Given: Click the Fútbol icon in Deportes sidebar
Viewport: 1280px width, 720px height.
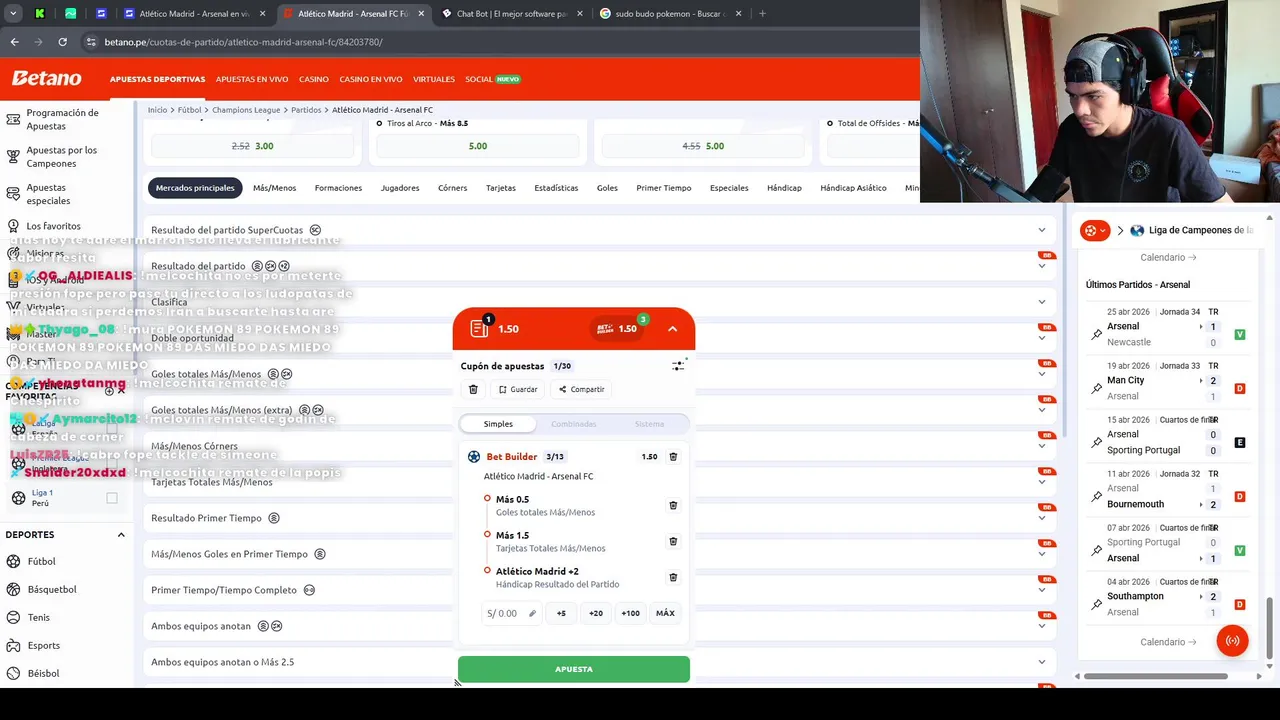Looking at the screenshot, I should point(13,561).
